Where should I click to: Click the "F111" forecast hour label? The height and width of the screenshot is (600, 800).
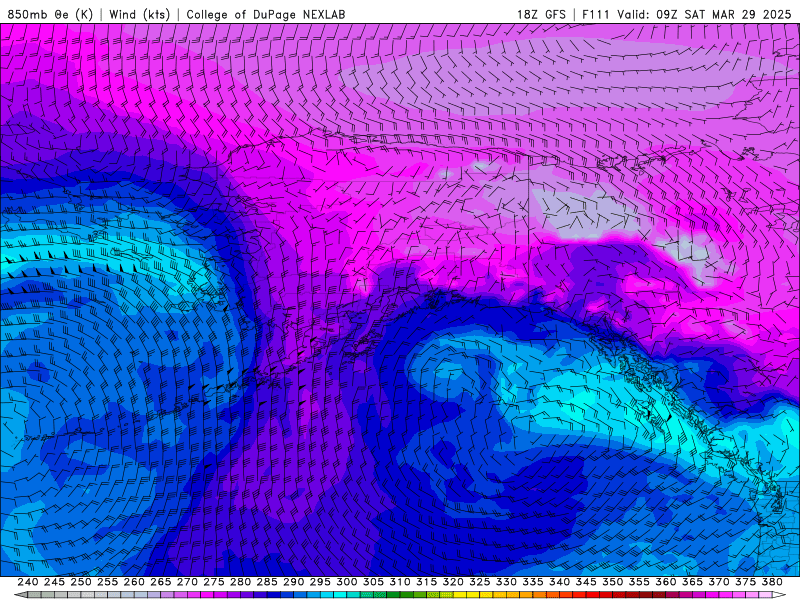[x=596, y=14]
